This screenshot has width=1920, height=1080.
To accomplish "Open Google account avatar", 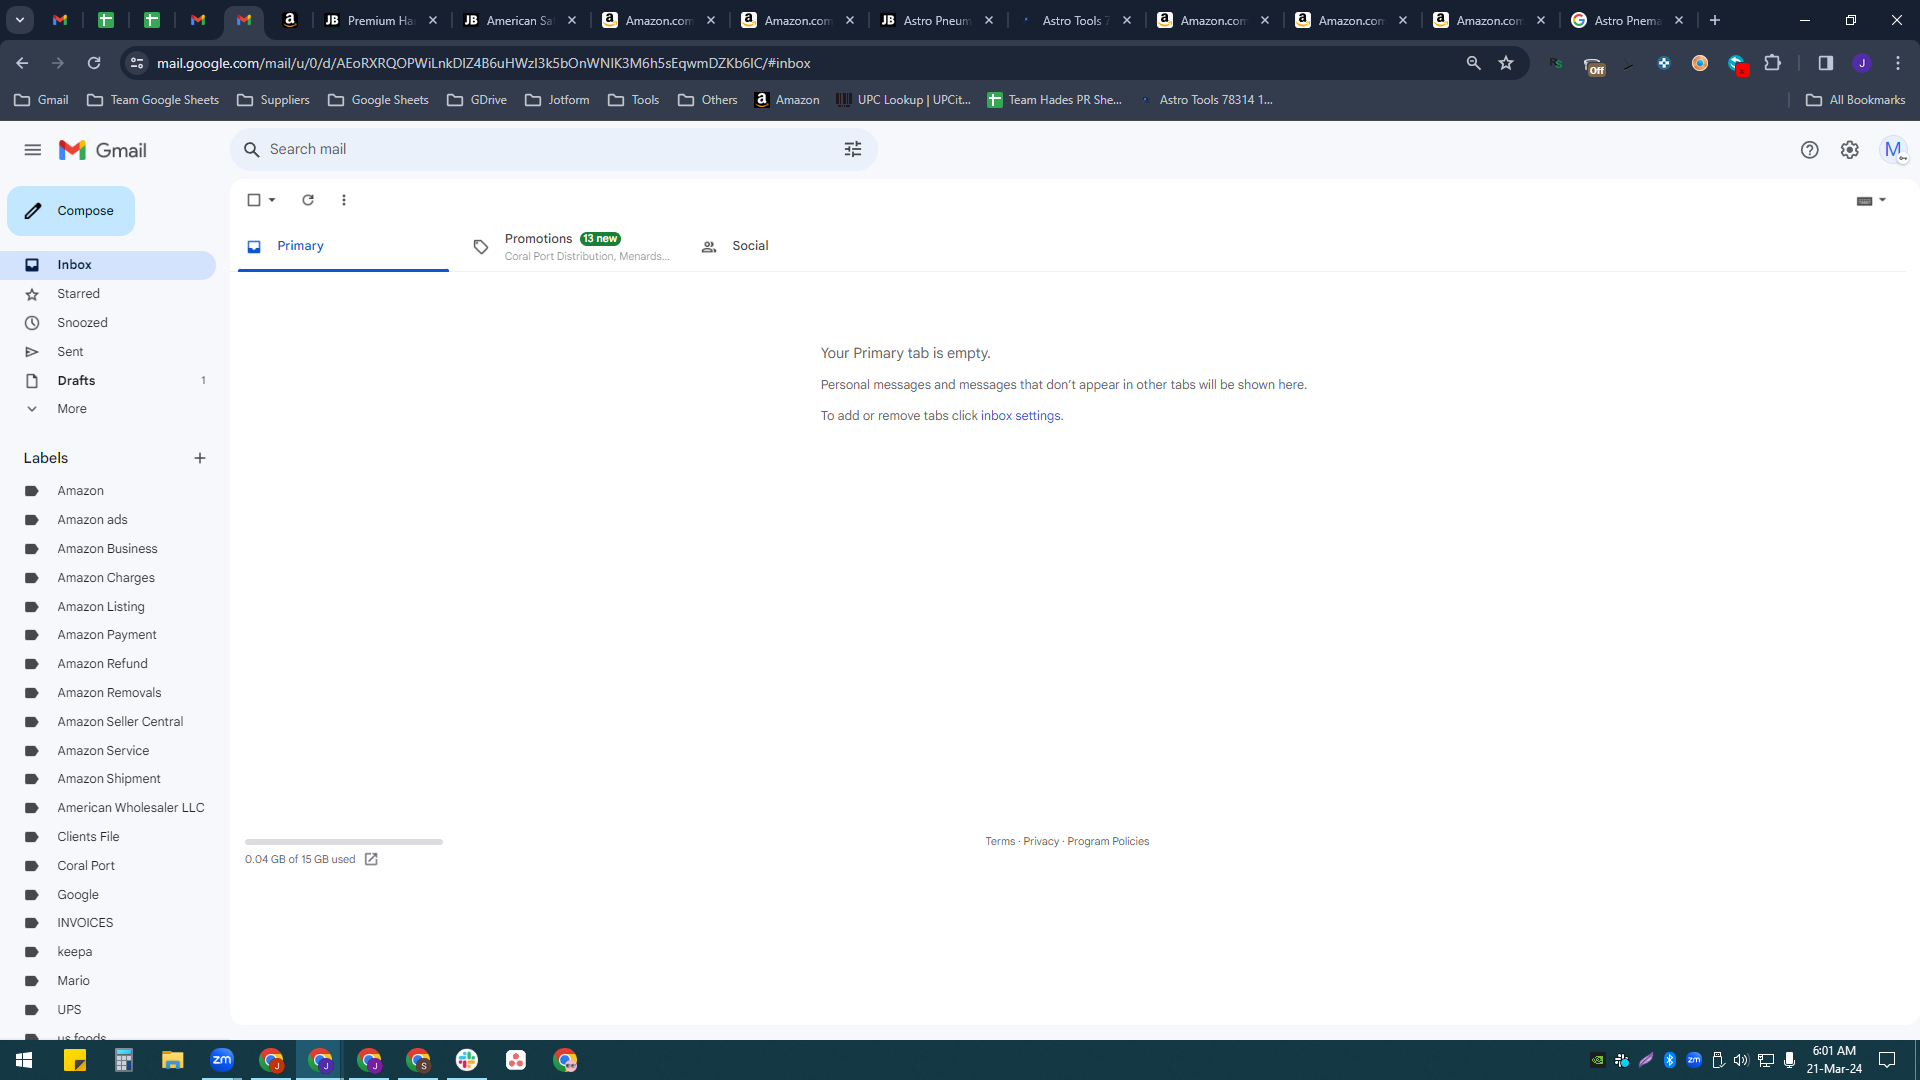I will (1893, 150).
